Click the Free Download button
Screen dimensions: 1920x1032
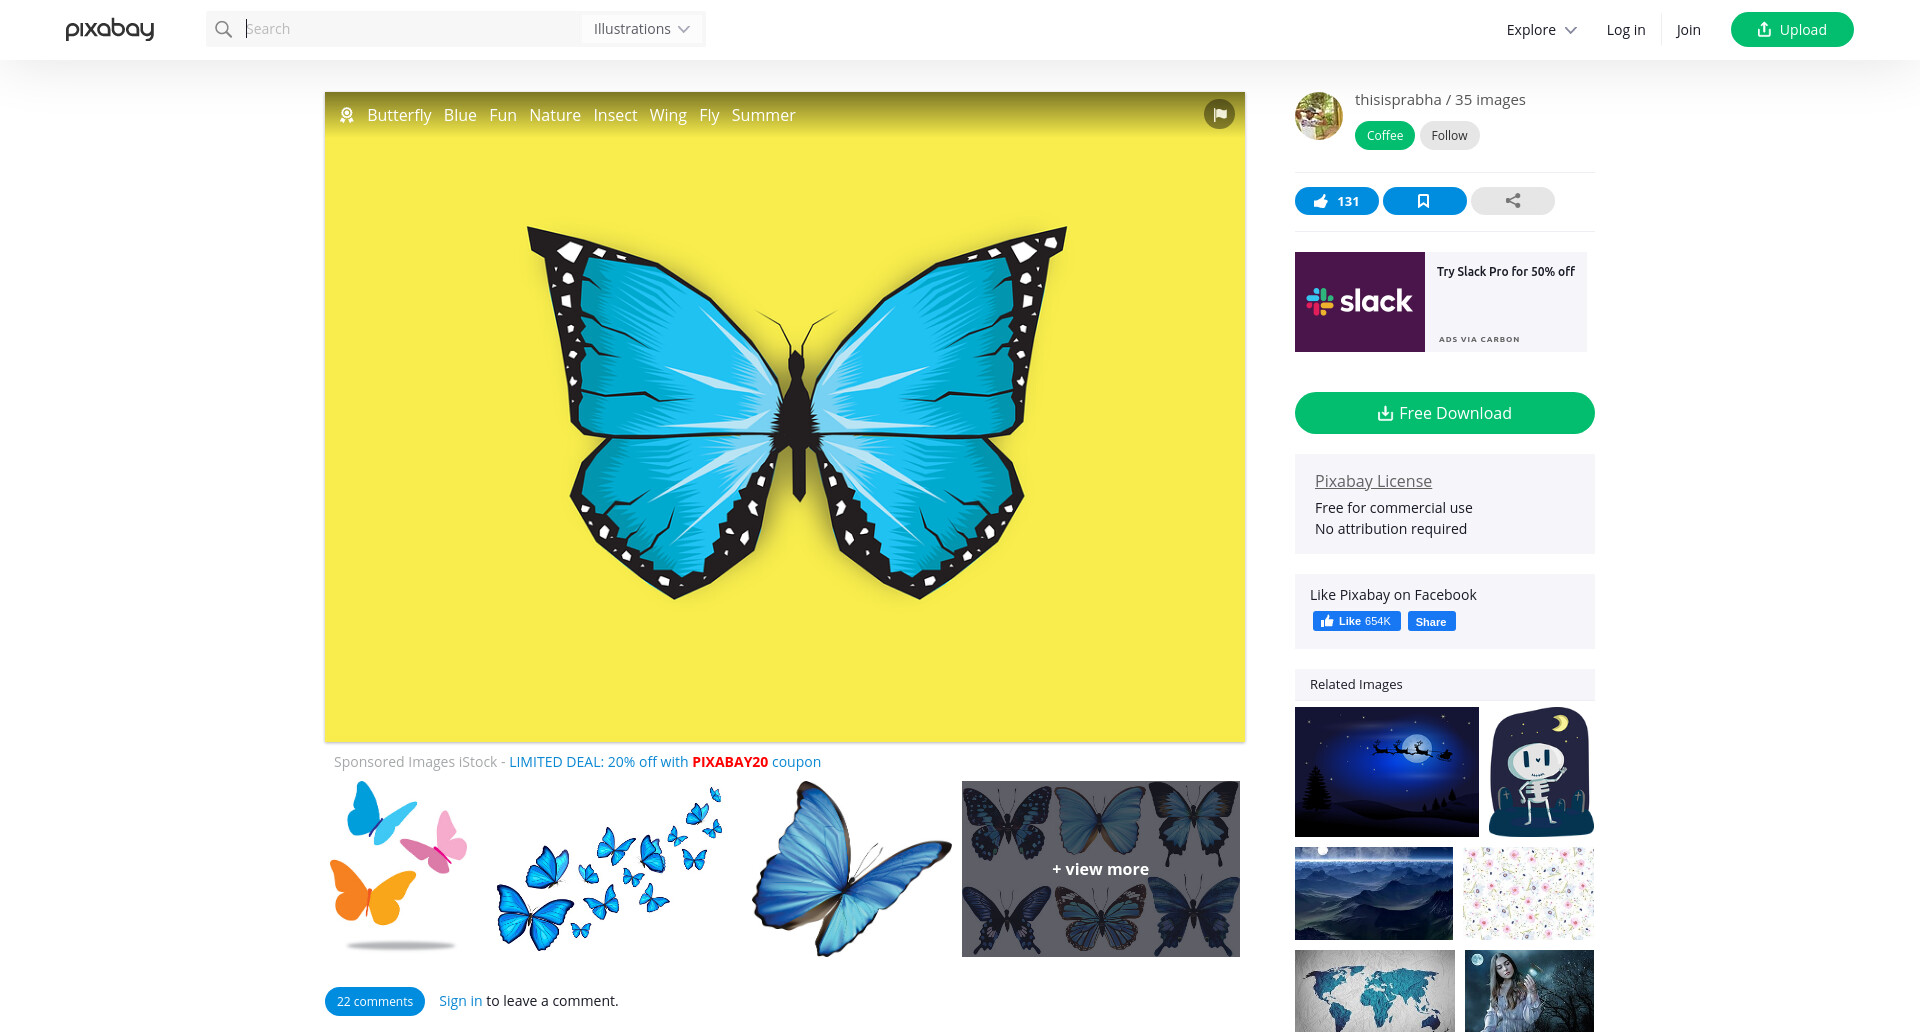tap(1444, 413)
